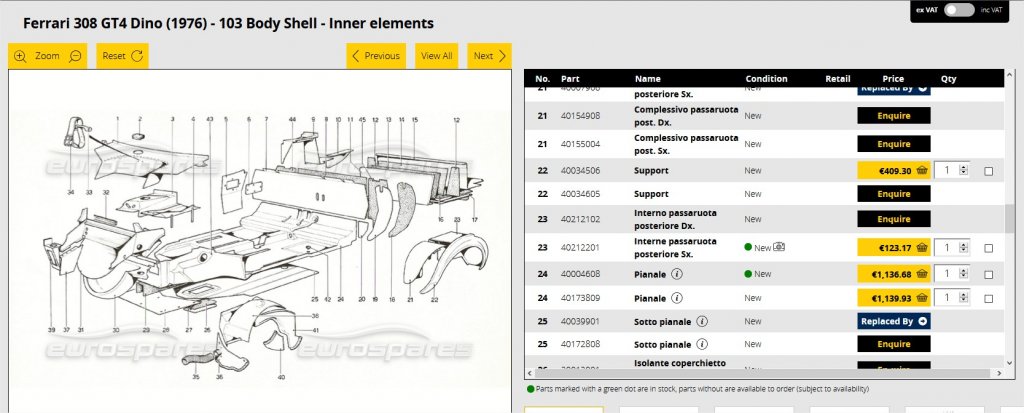1024x413 pixels.
Task: Click the zoom-out magnifier icon
Action: click(x=76, y=56)
